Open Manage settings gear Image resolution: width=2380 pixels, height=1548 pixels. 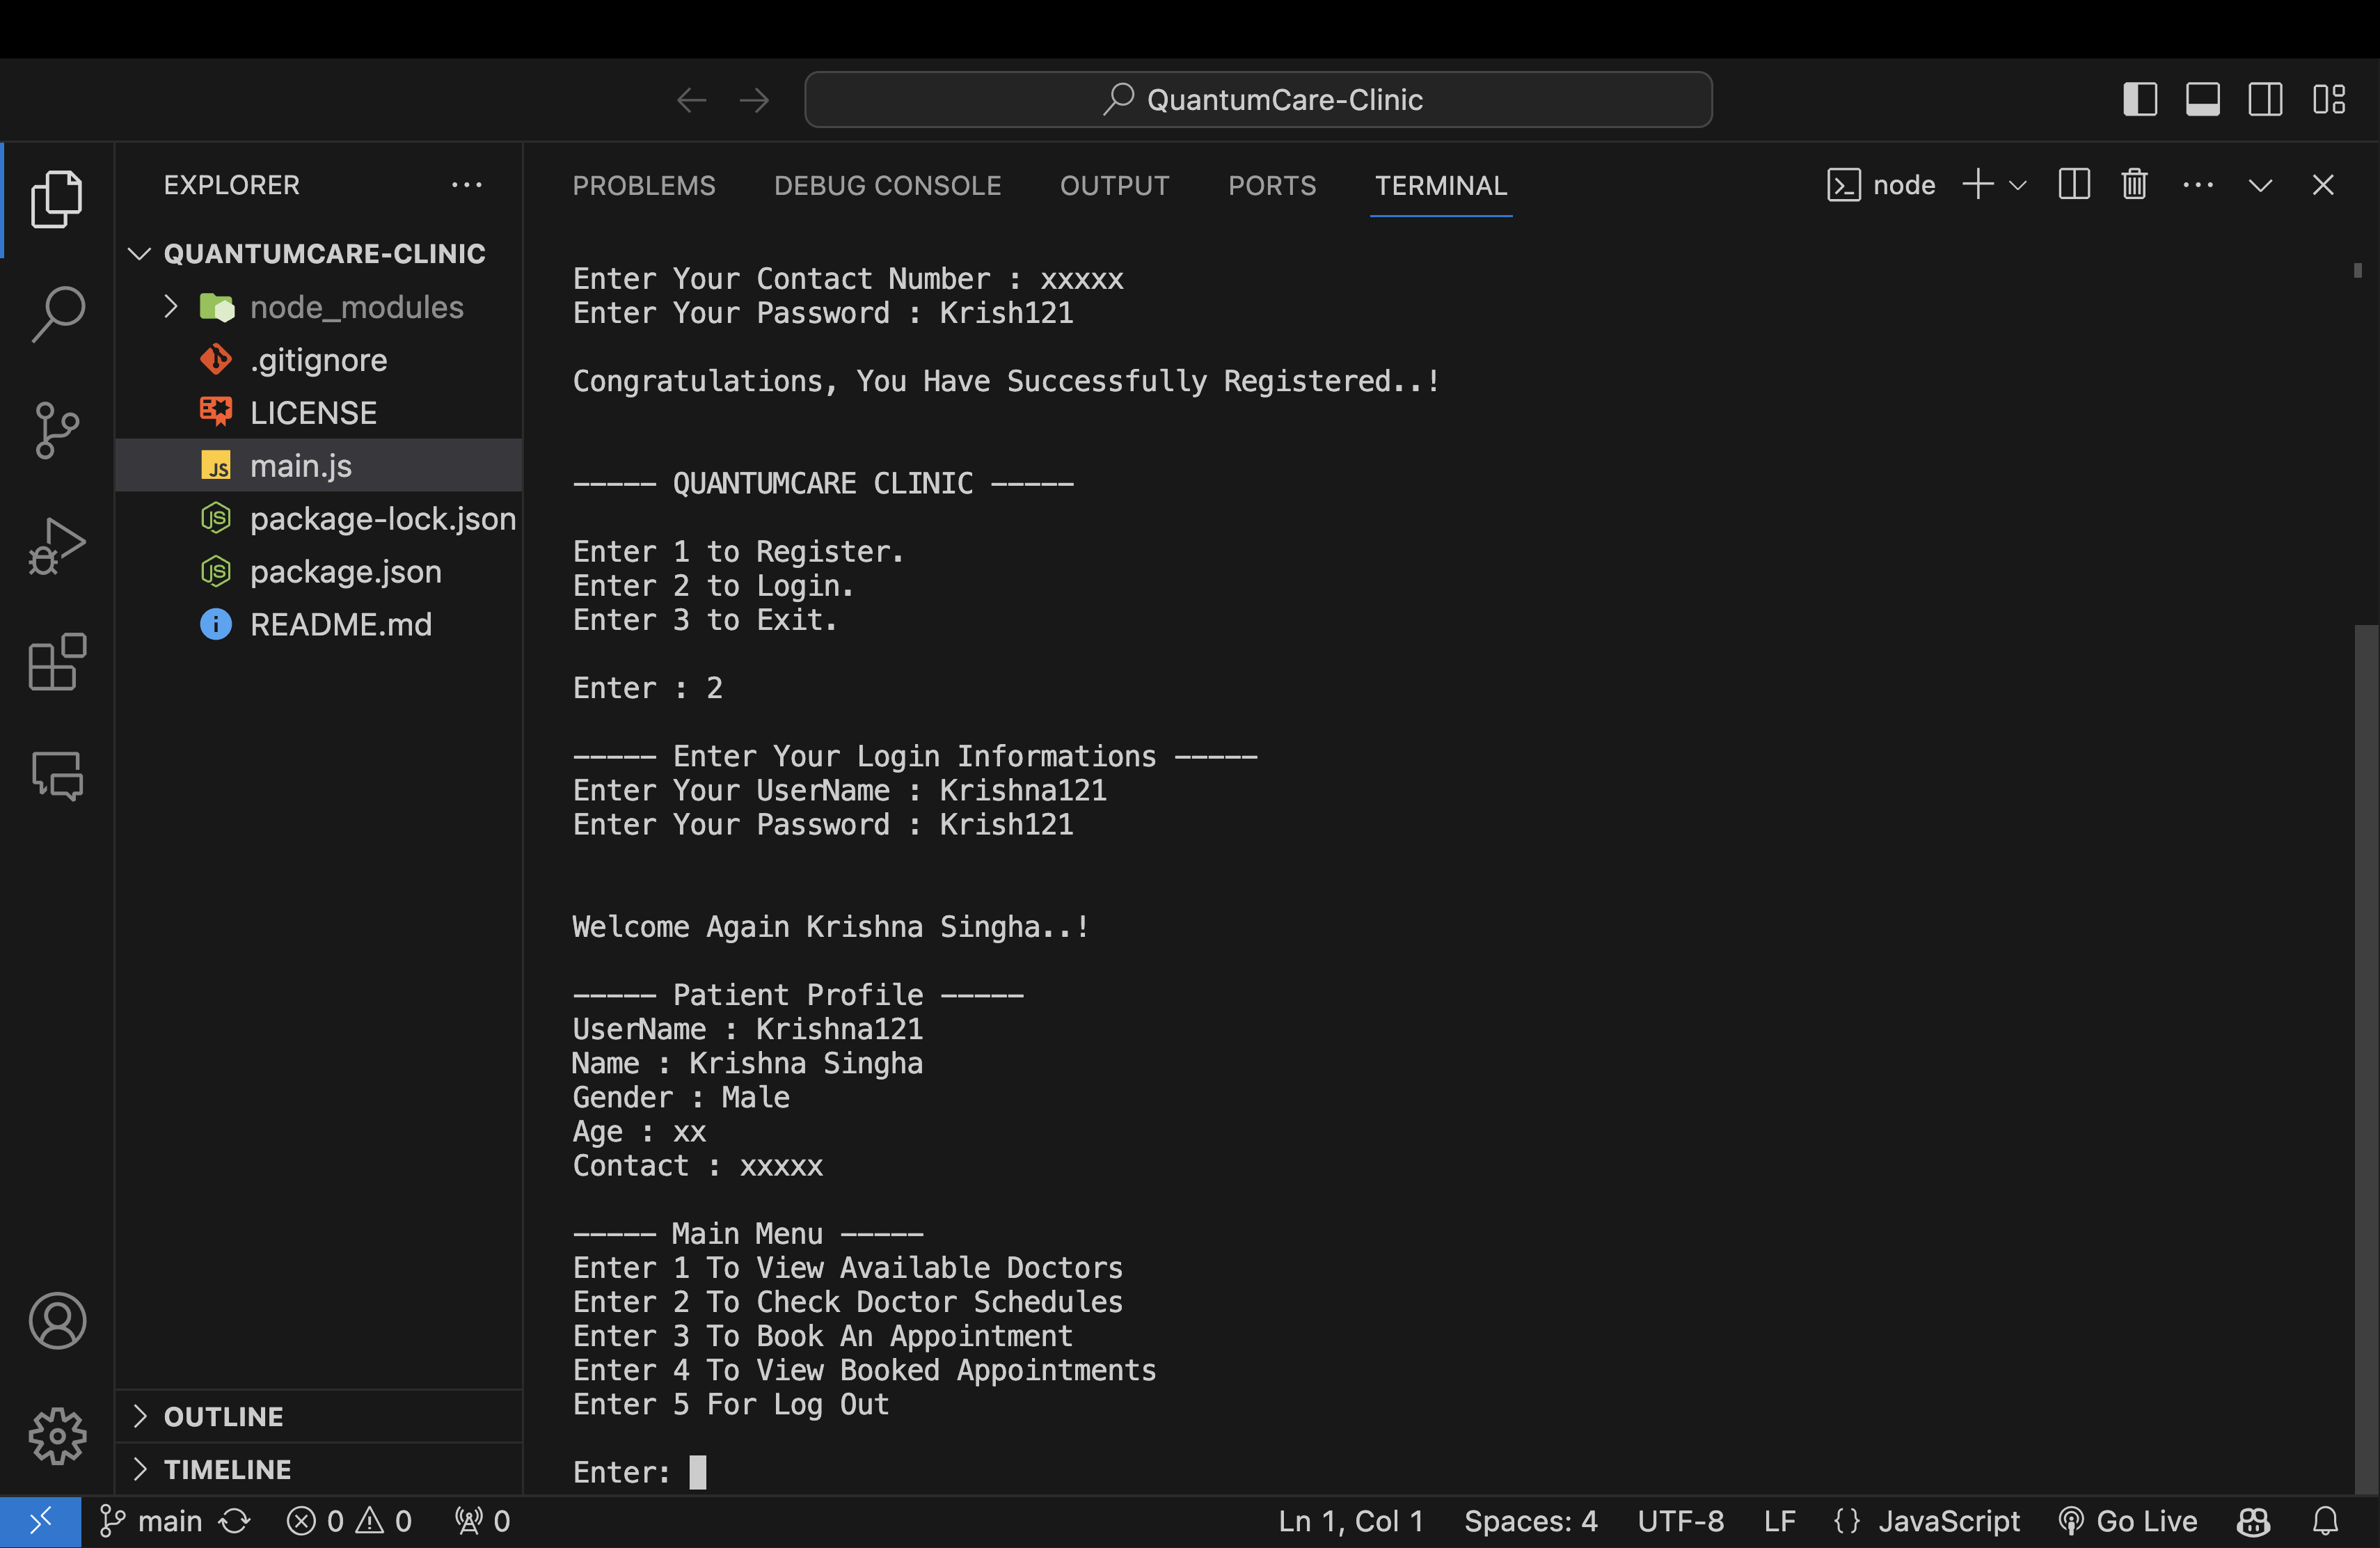point(57,1436)
